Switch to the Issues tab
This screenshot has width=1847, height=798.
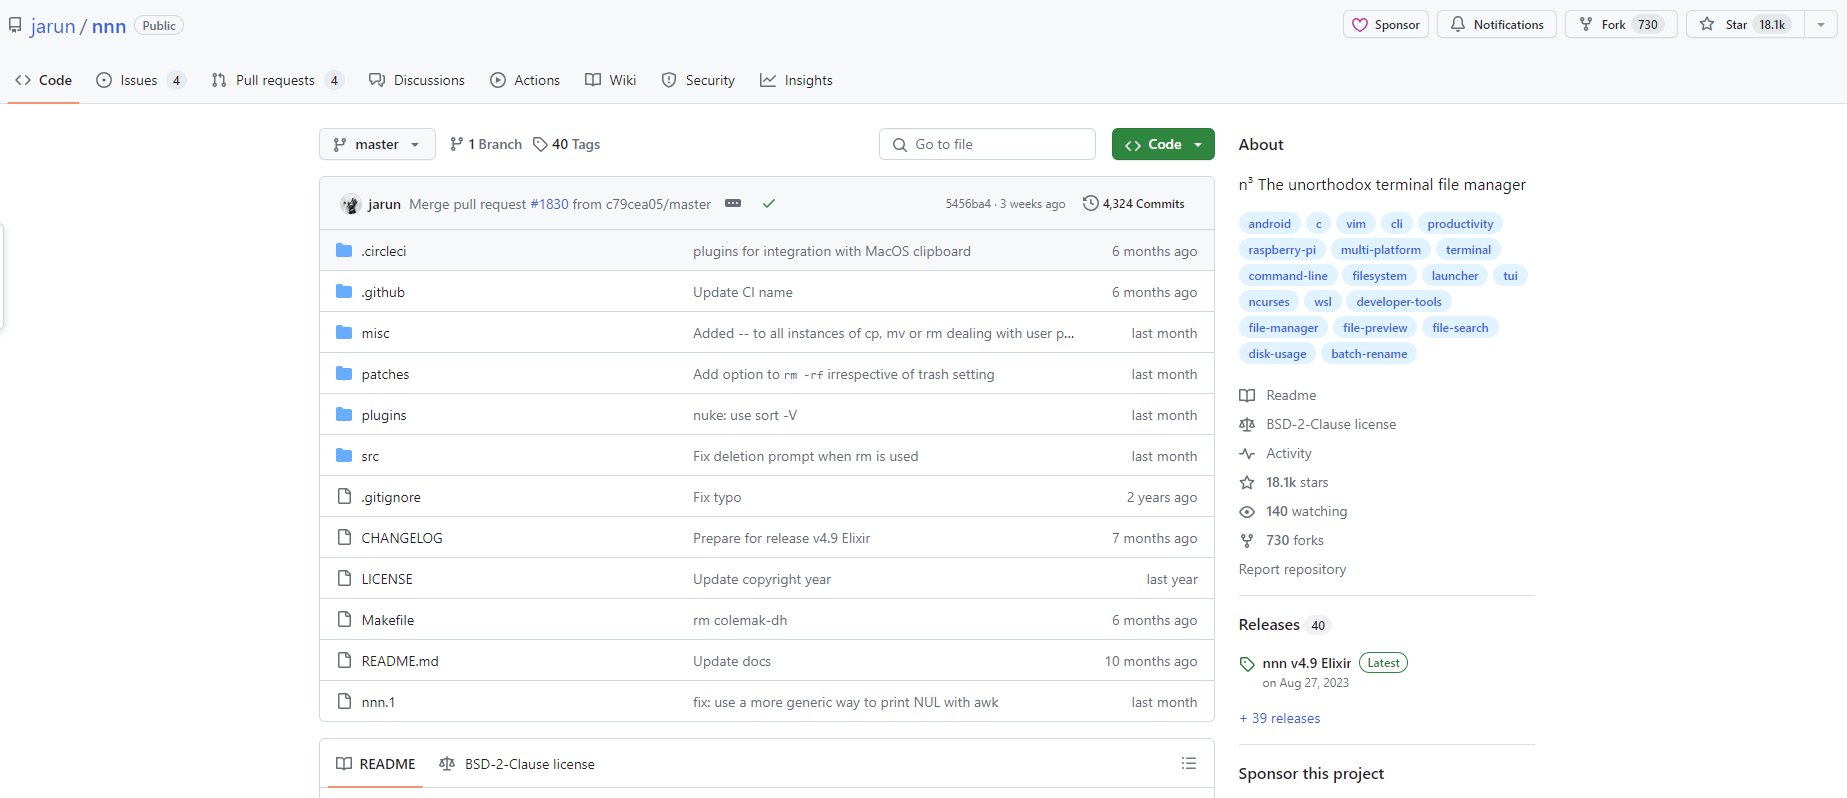[140, 80]
